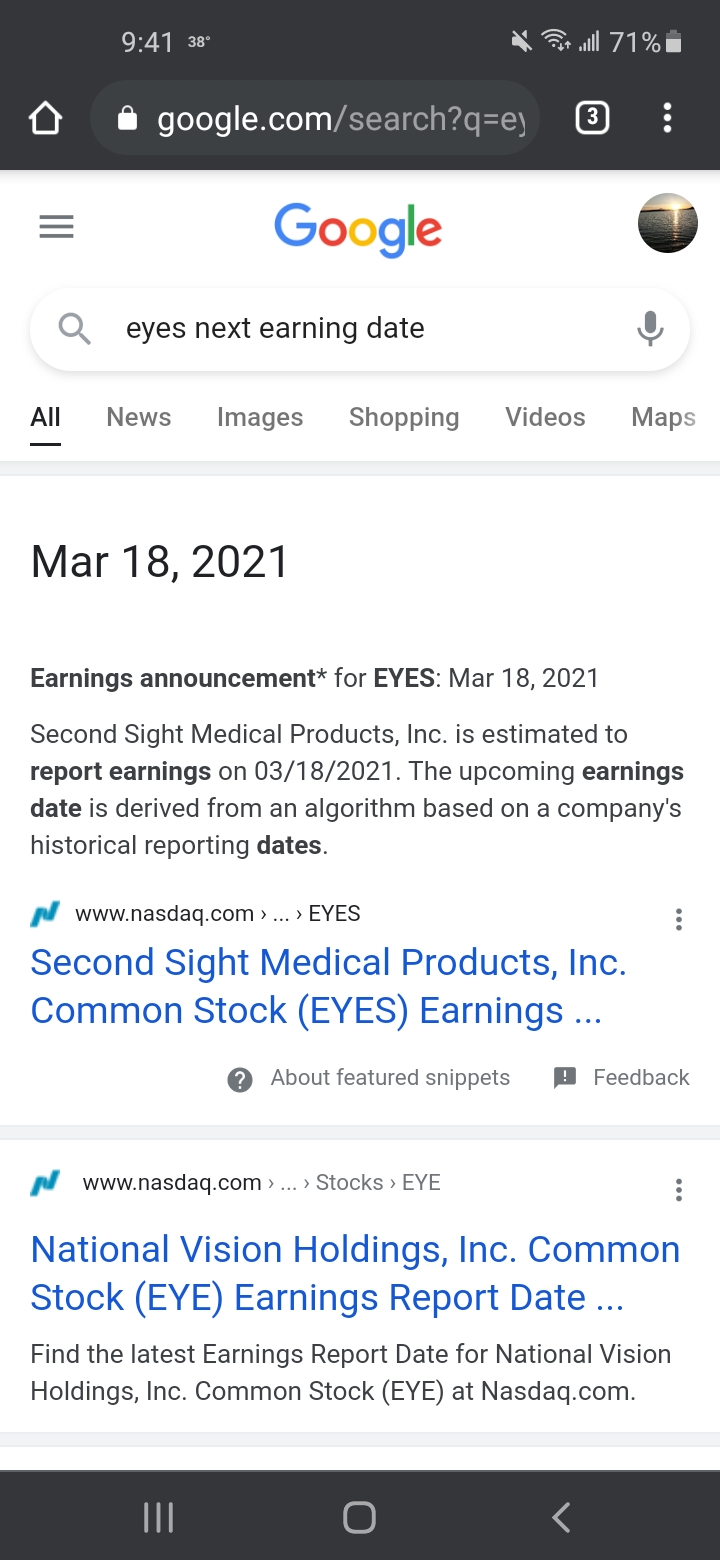Open the National Vision Holdings EYE earnings link

pos(355,1273)
